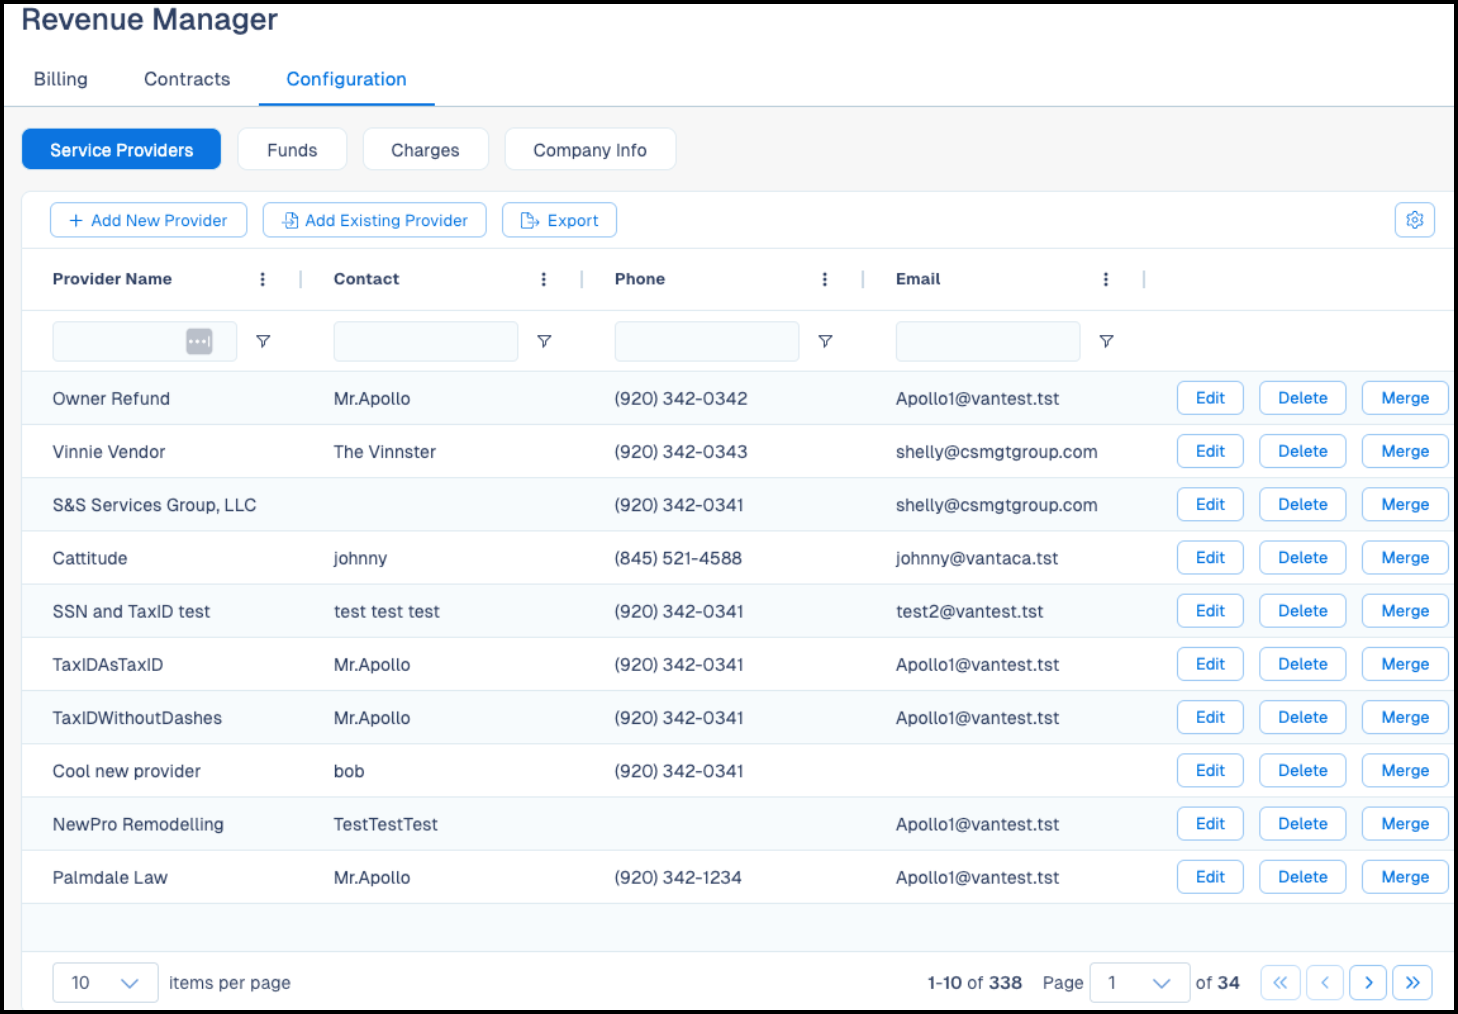Click Email filter funnel icon

pyautogui.click(x=1106, y=341)
